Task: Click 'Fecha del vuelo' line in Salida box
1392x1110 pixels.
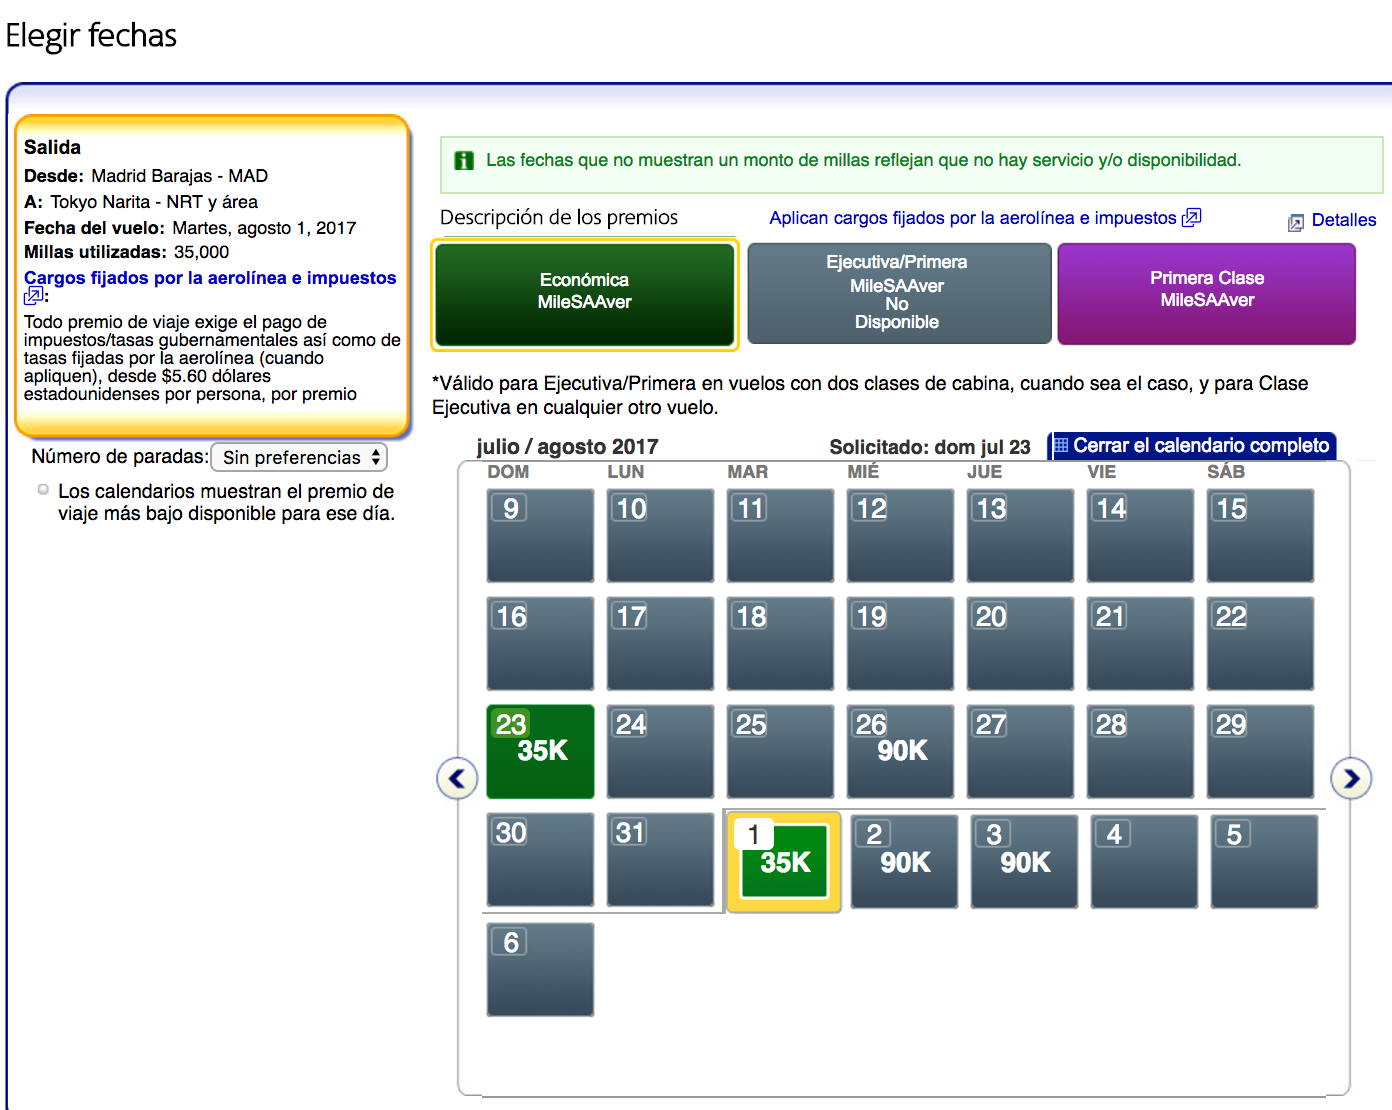Action: [190, 228]
